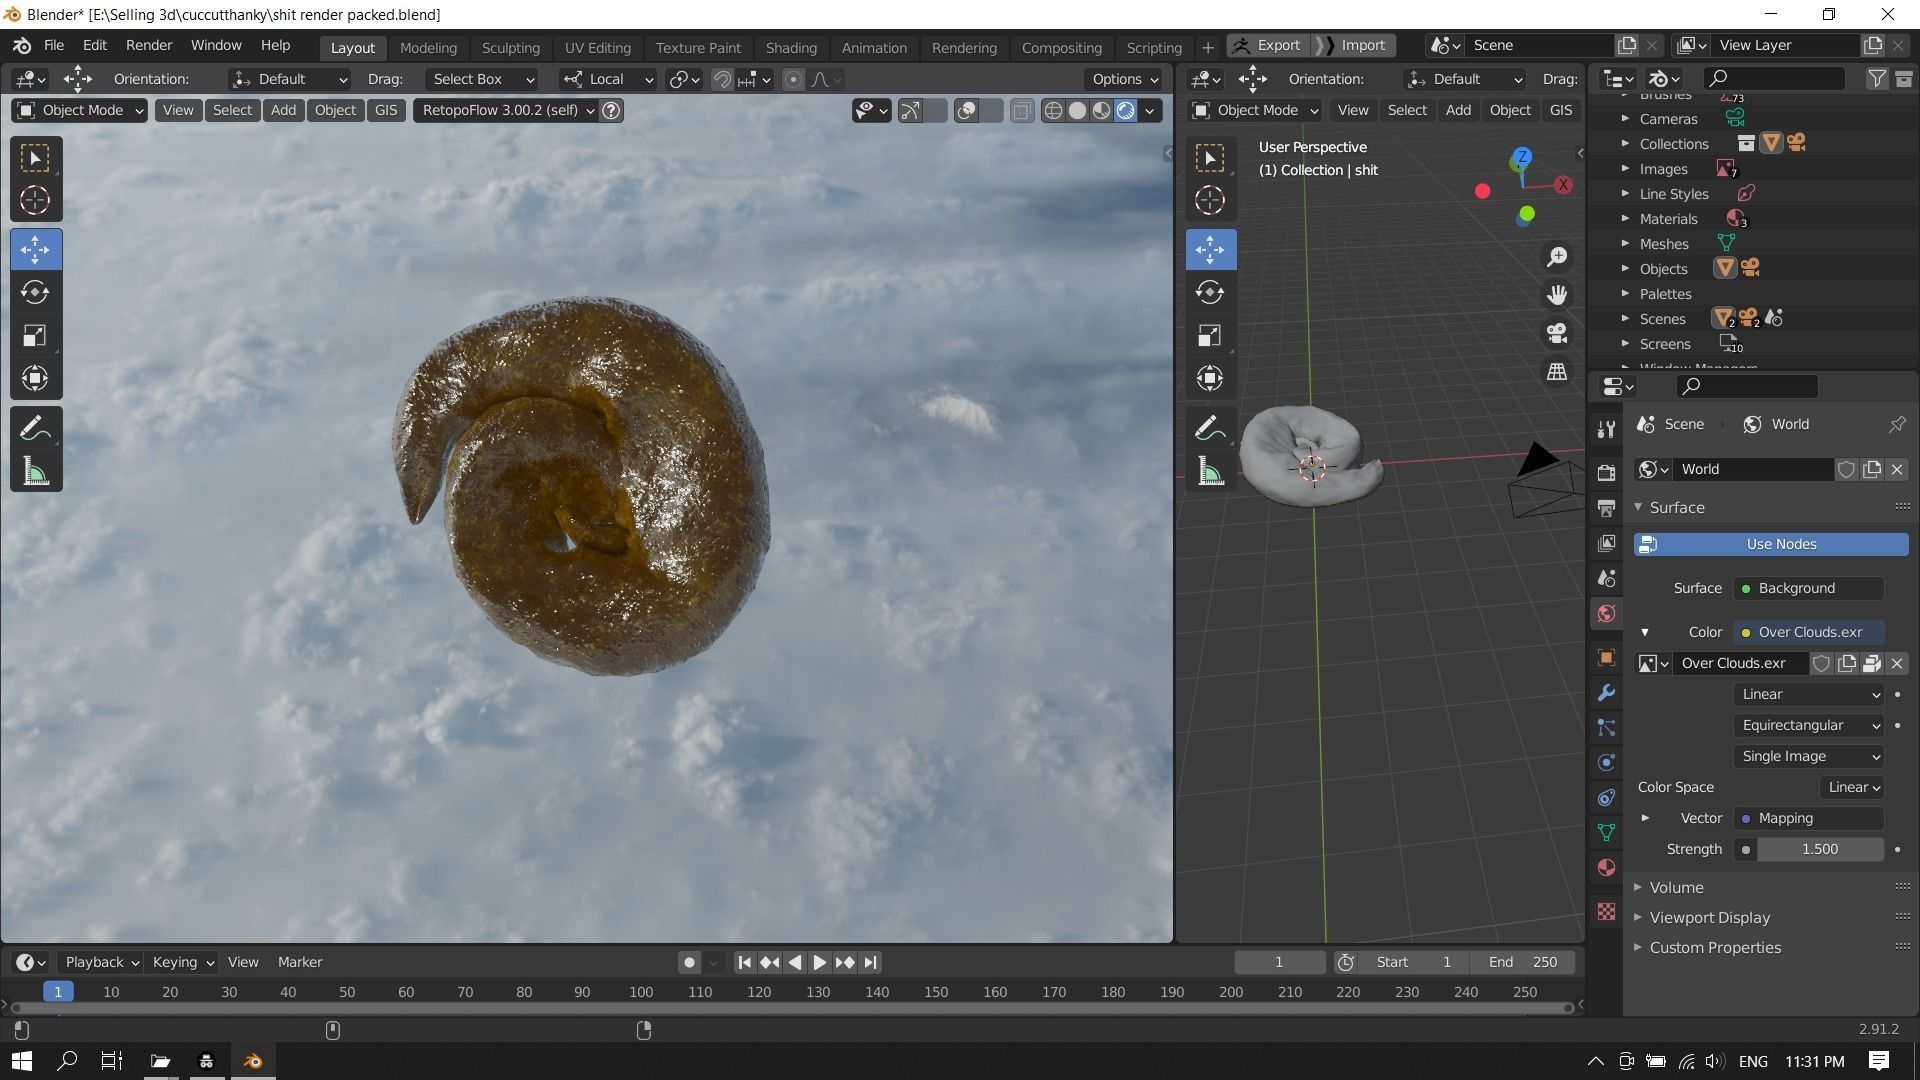
Task: Open the Equirectangular projection dropdown
Action: point(1809,725)
